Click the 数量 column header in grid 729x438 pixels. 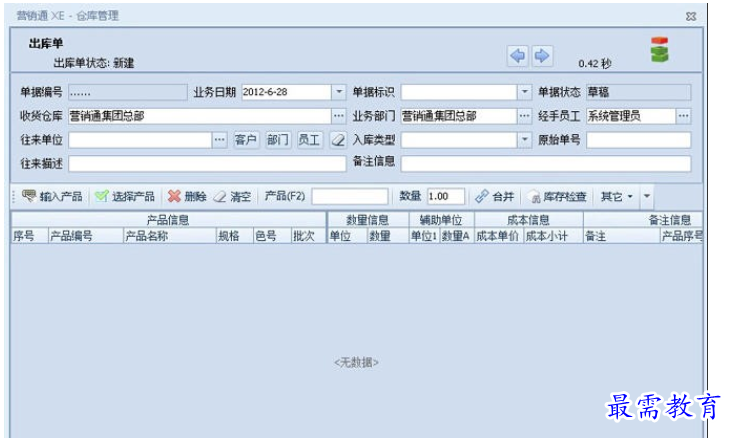tap(388, 236)
